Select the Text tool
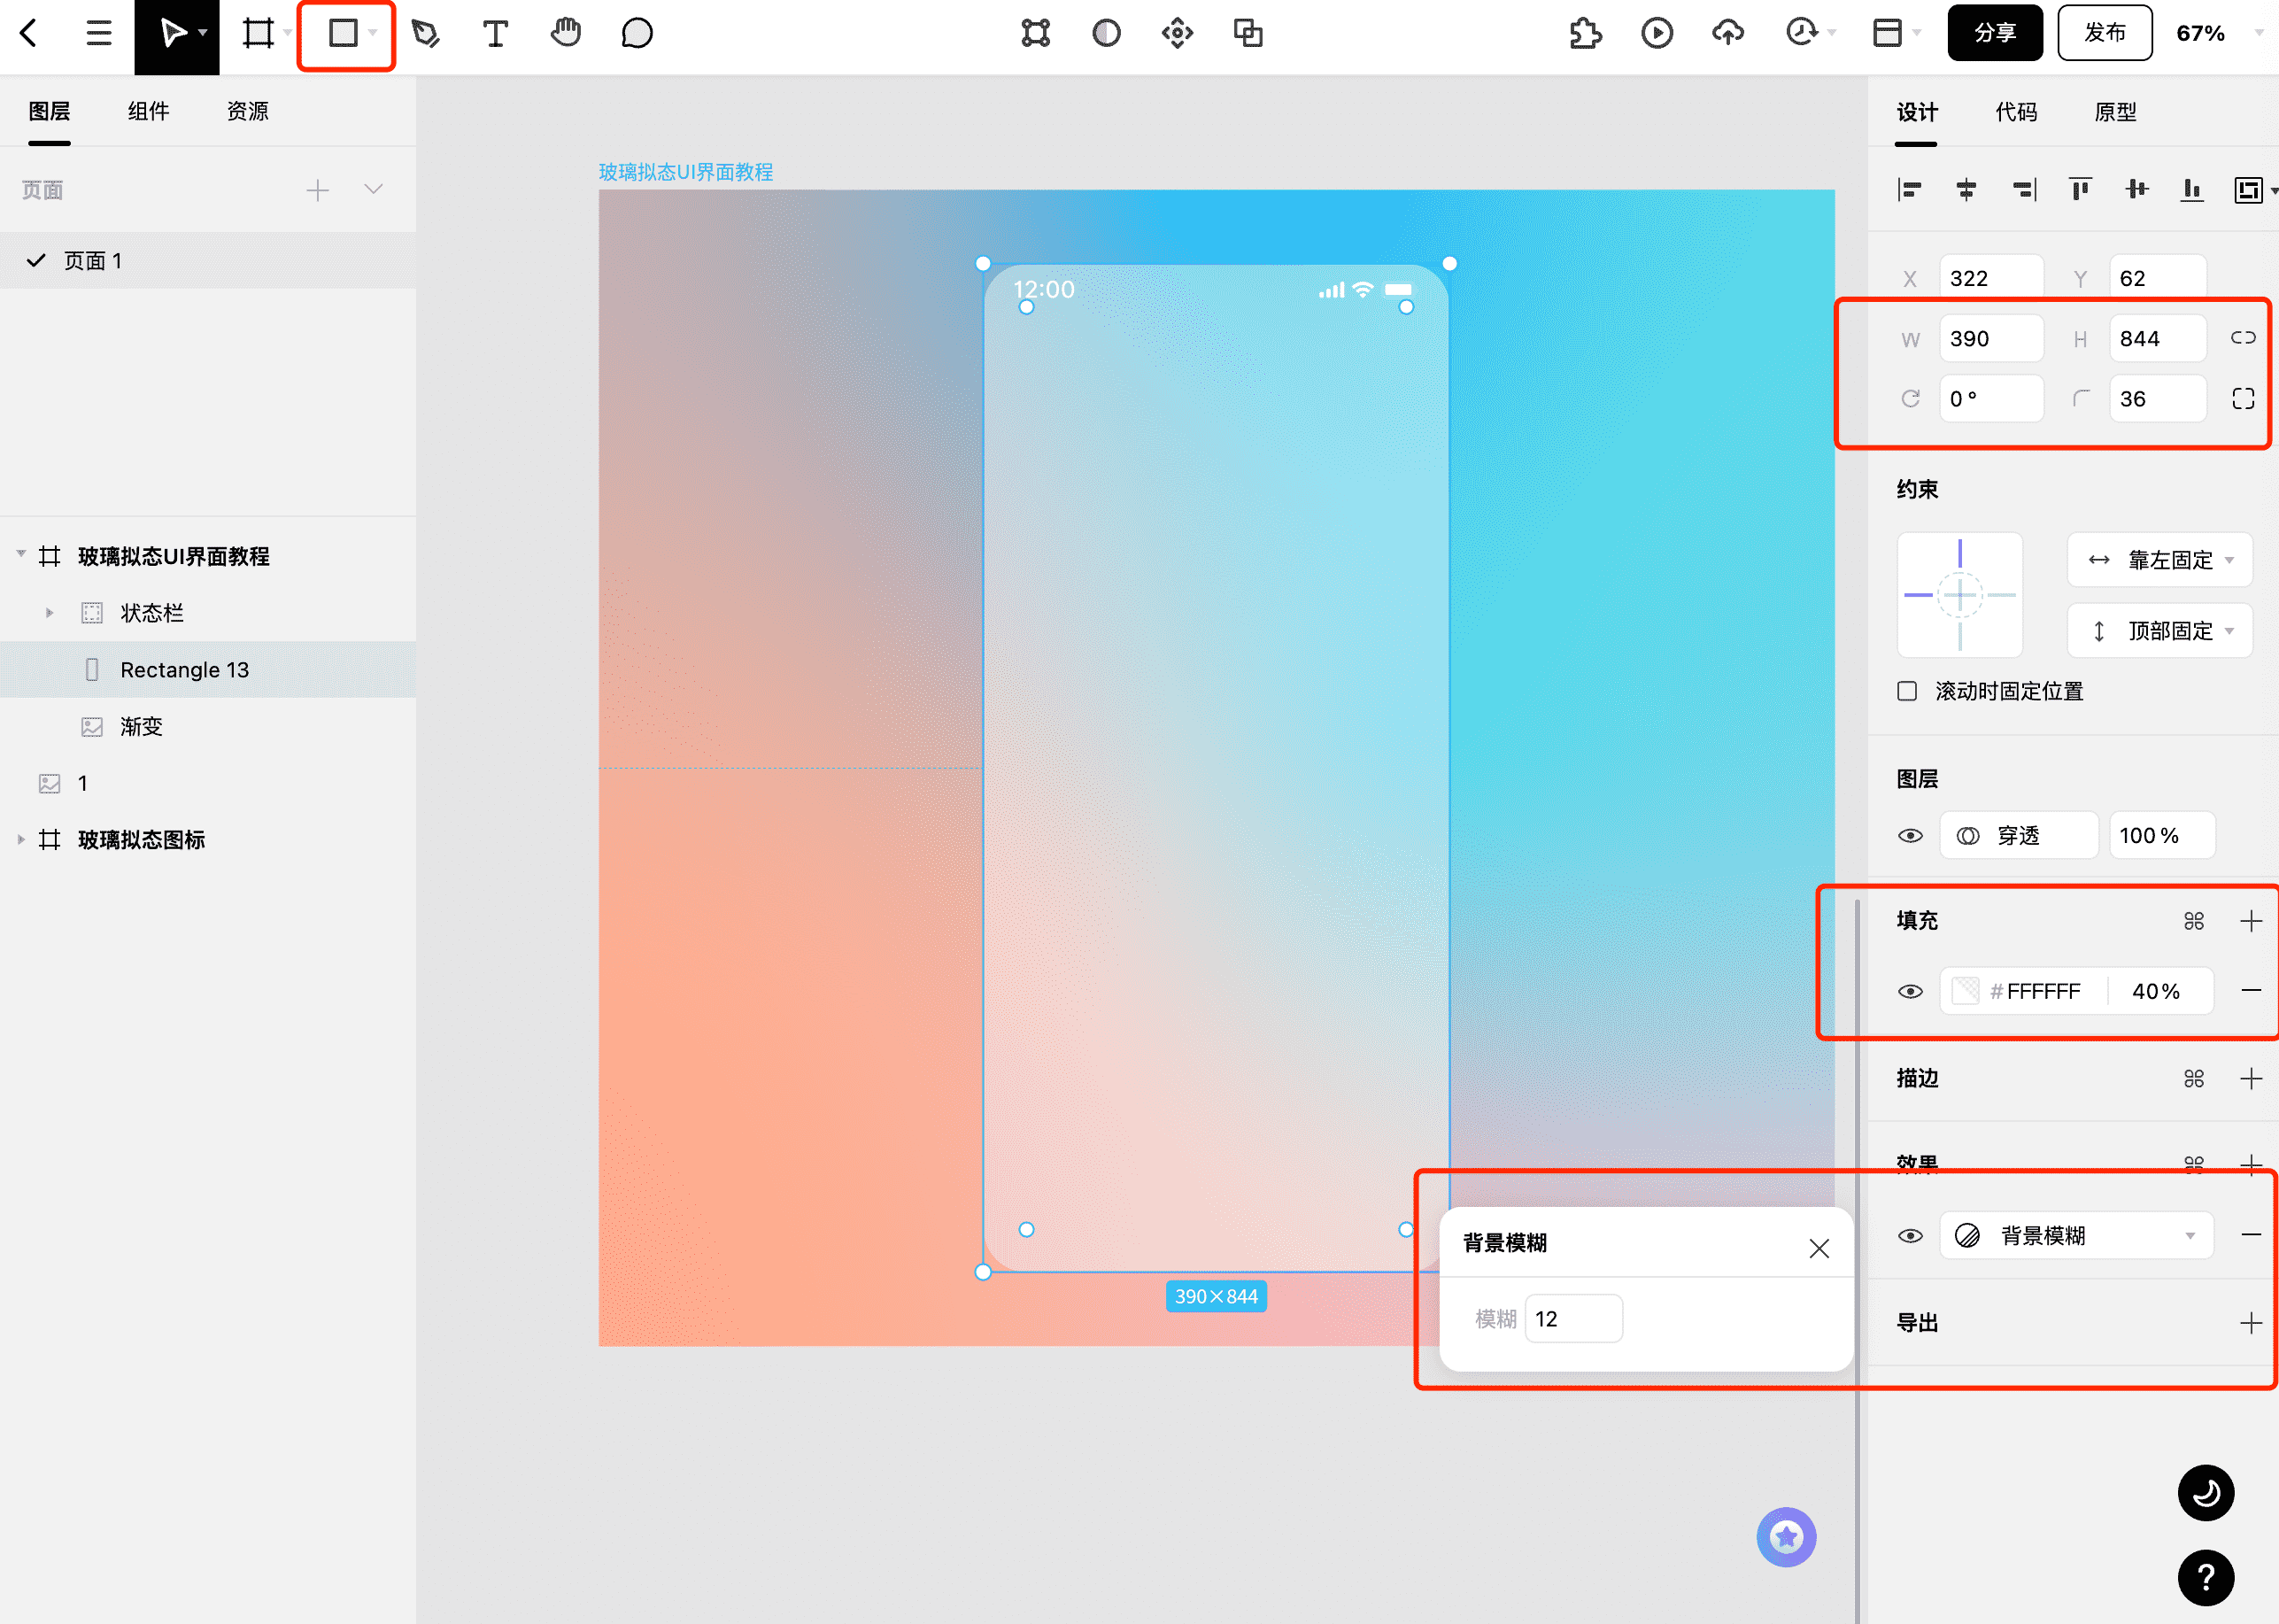Viewport: 2279px width, 1624px height. pos(495,33)
